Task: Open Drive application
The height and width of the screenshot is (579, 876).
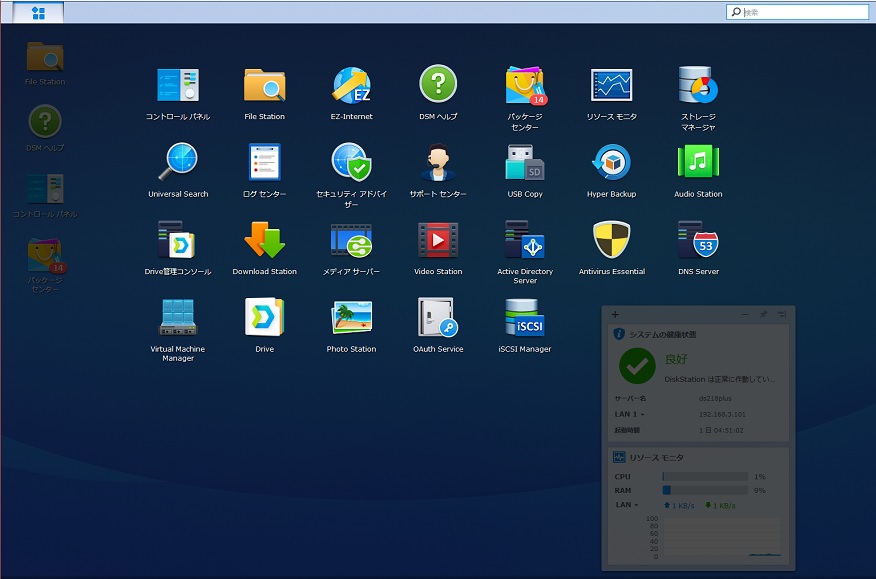Action: click(x=264, y=317)
